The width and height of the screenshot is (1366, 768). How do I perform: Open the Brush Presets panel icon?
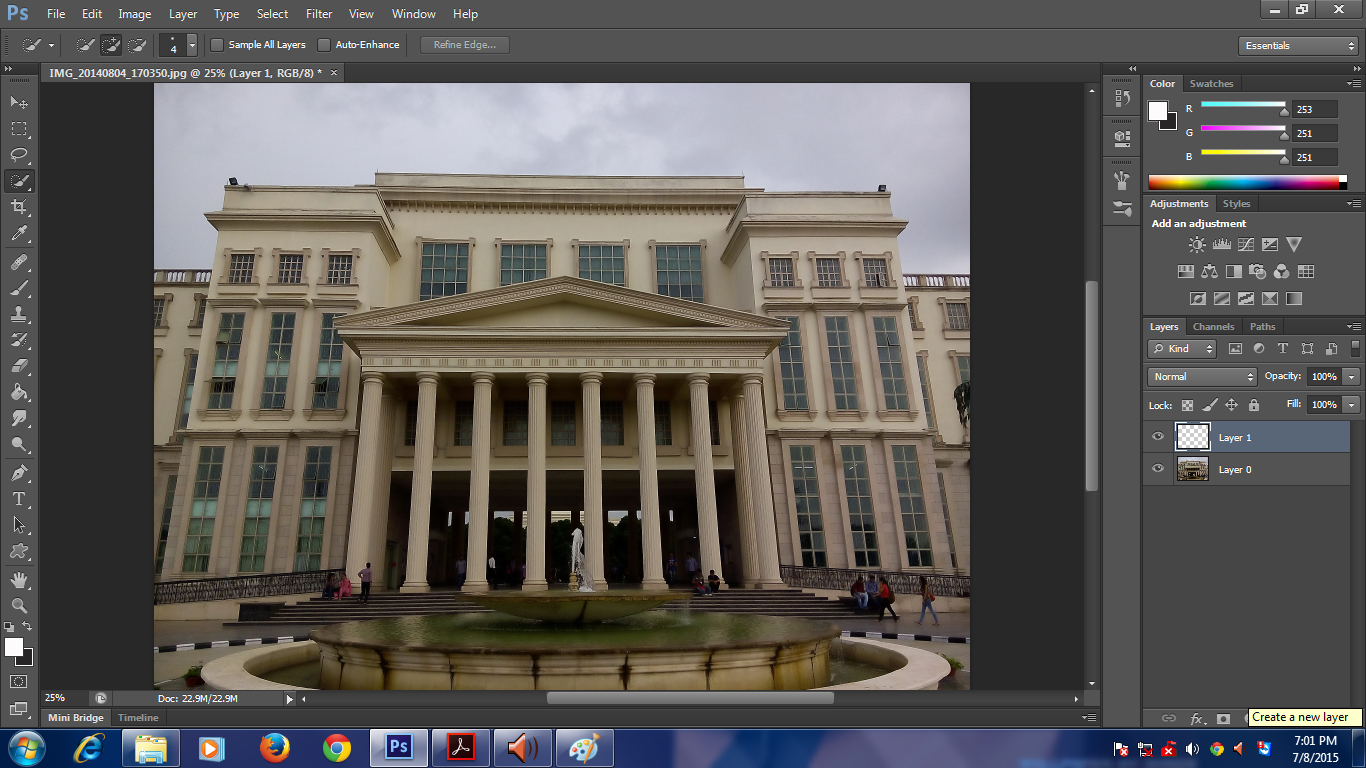click(x=1121, y=209)
